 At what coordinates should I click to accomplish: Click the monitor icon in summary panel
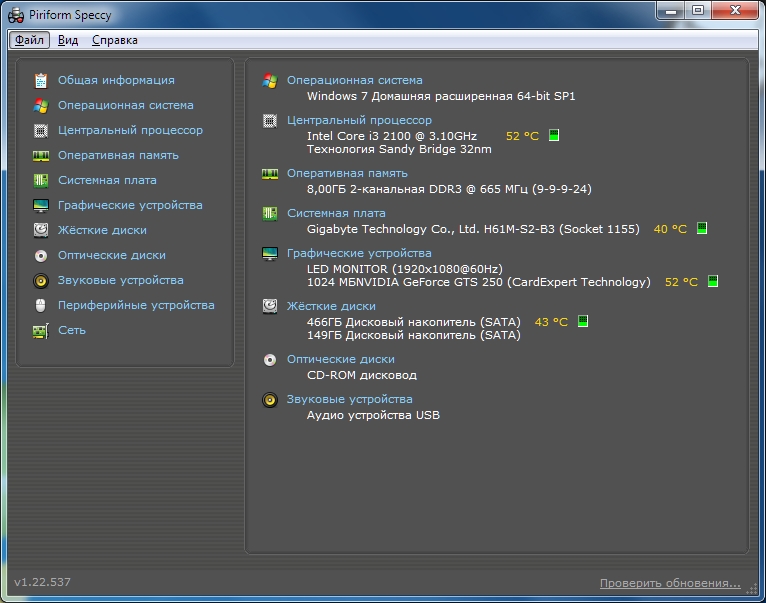click(270, 254)
